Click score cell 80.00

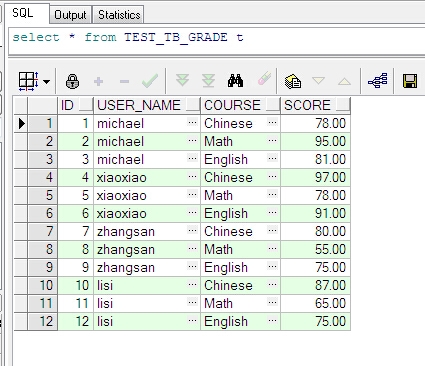(x=315, y=232)
